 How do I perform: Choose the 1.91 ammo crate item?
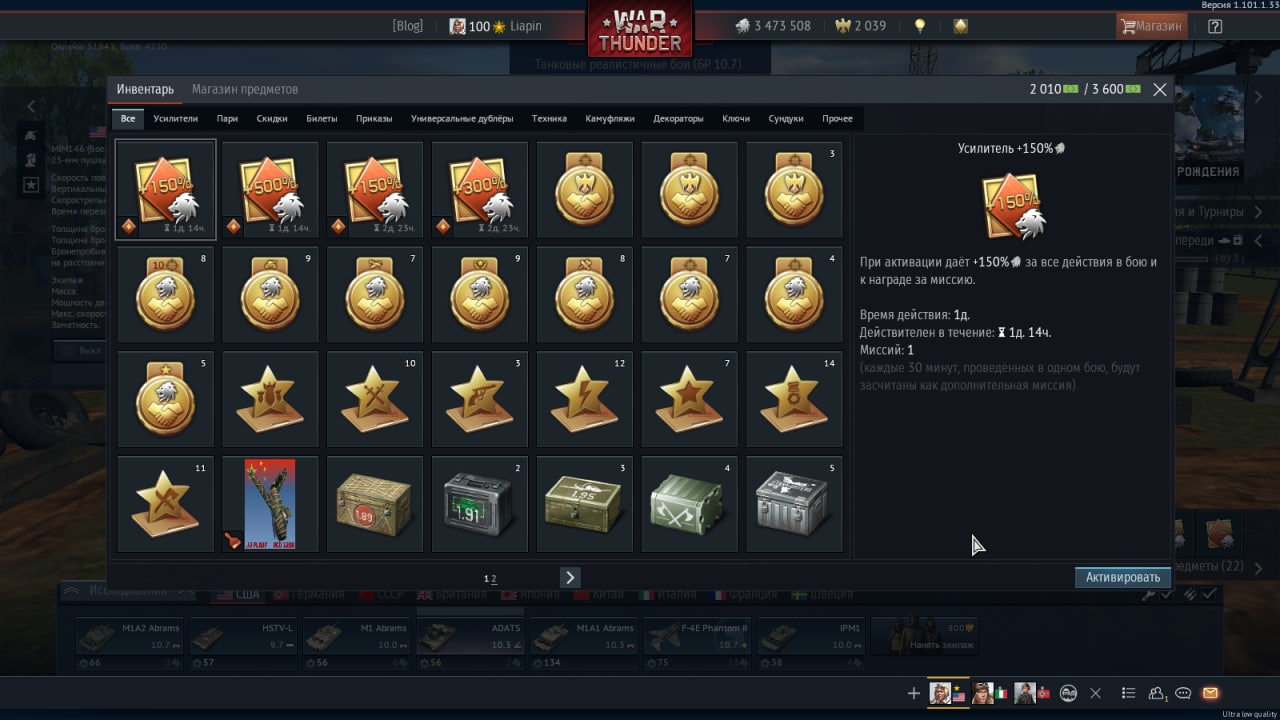480,504
